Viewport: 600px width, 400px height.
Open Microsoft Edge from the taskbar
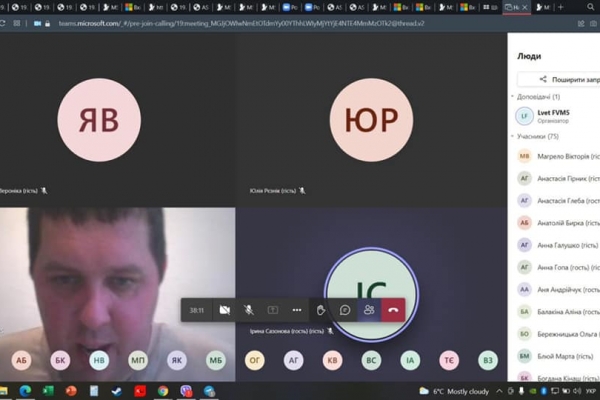(25, 391)
